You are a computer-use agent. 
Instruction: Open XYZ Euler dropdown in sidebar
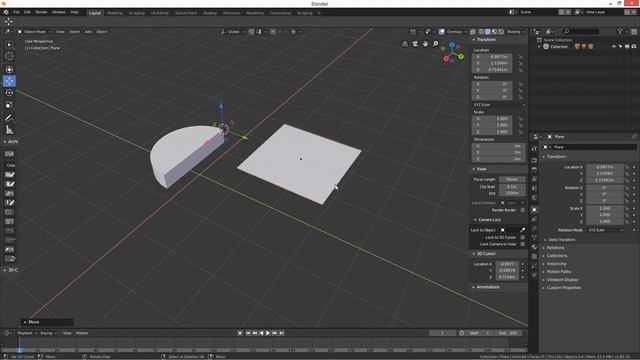(x=499, y=105)
